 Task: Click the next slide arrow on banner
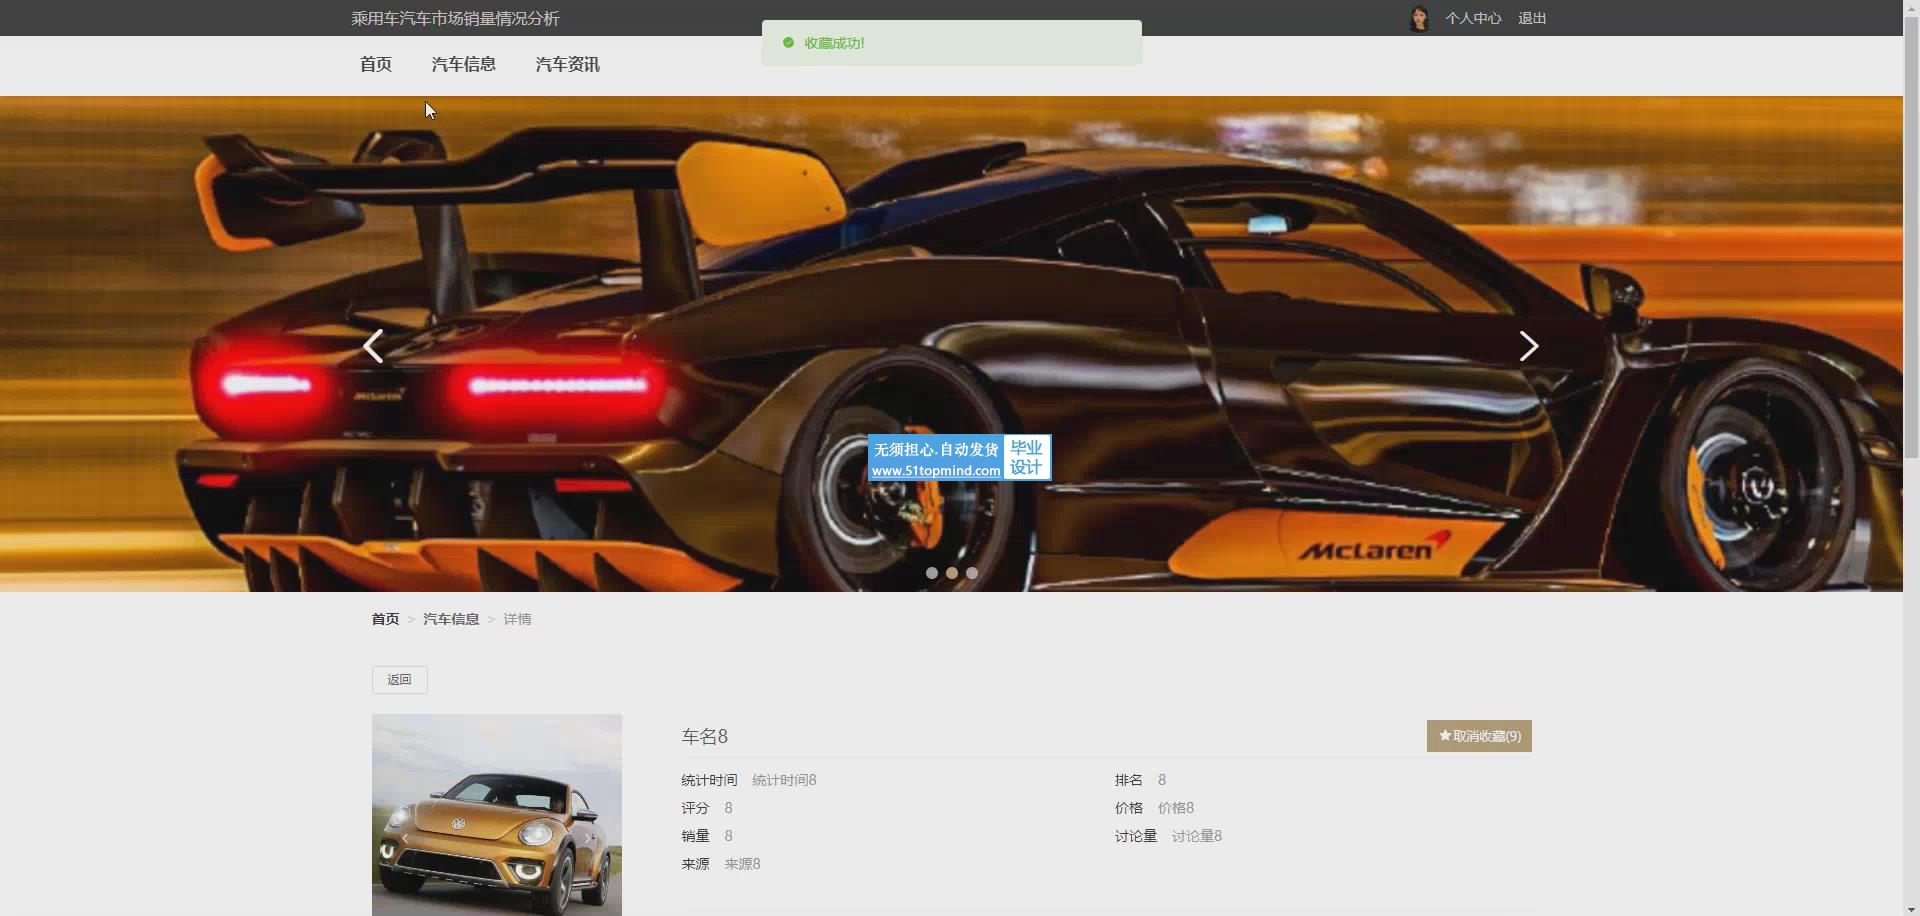click(x=1528, y=346)
